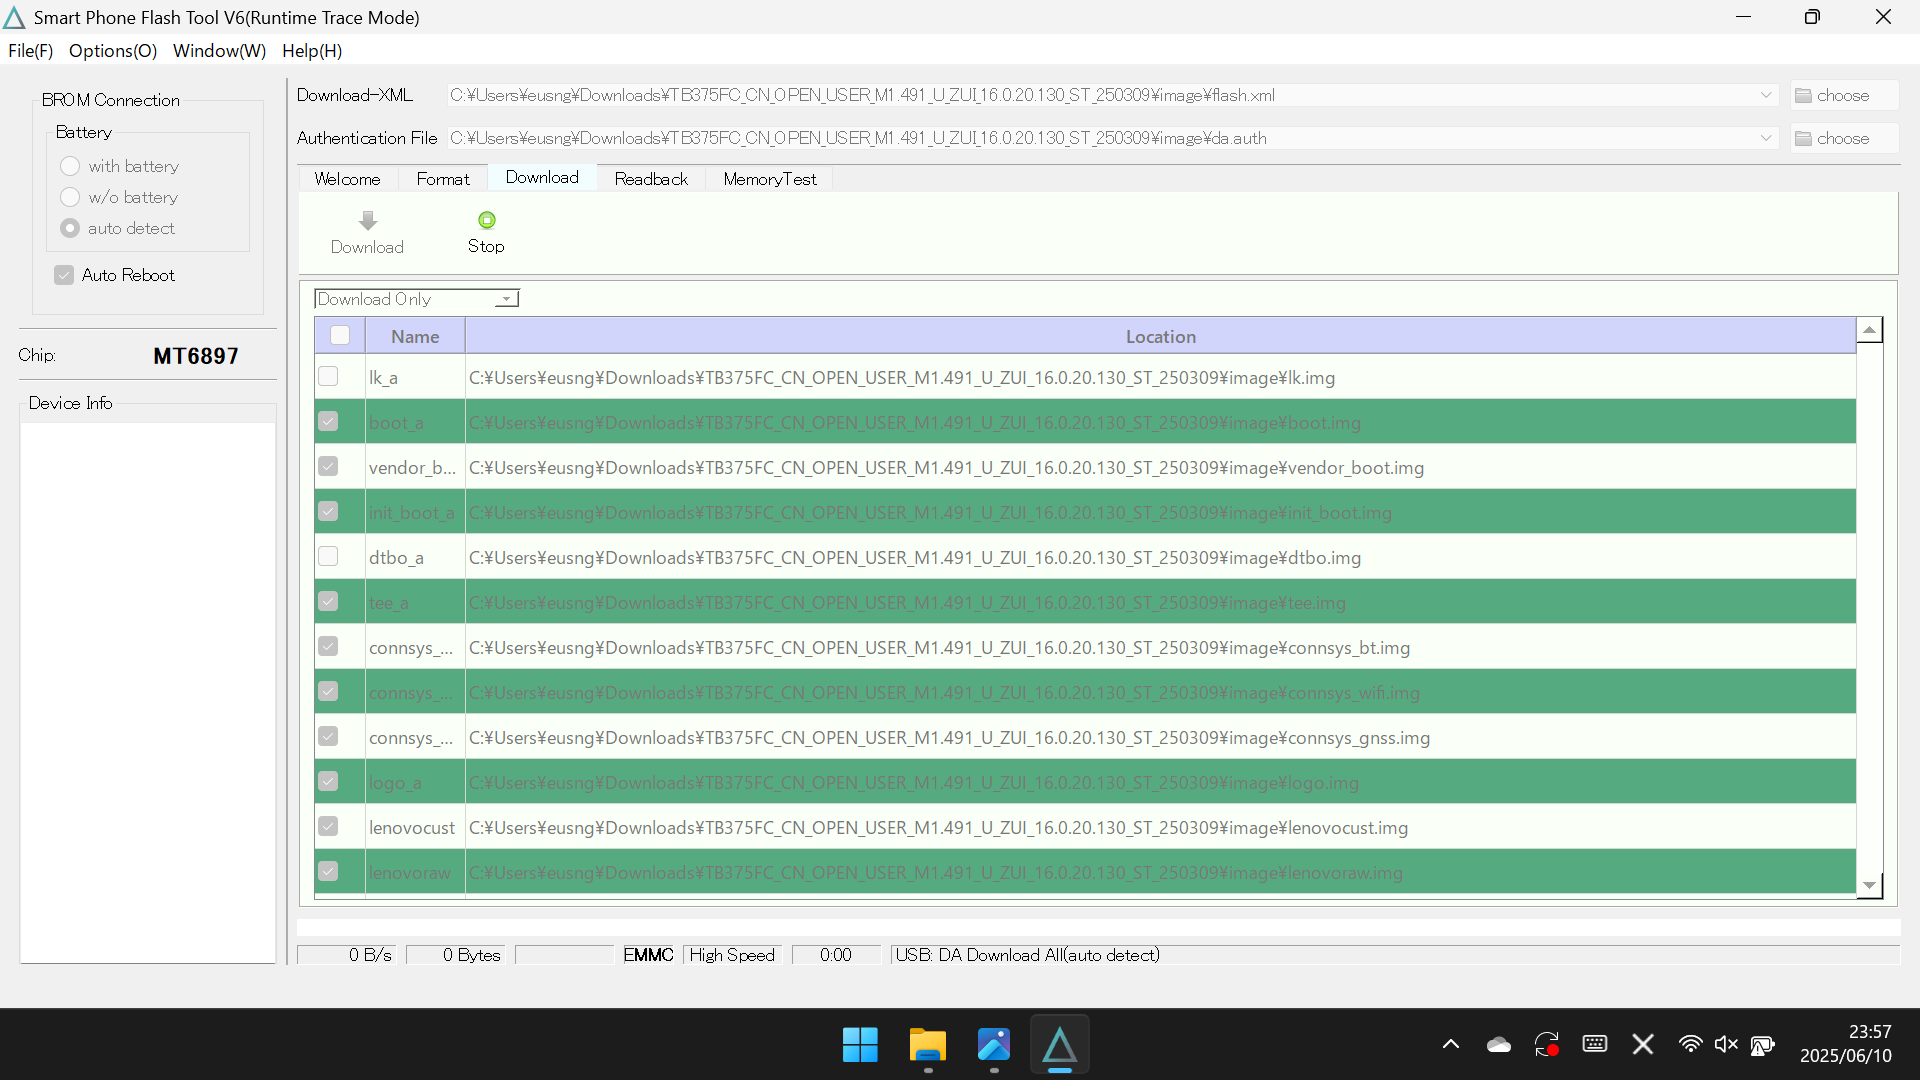Select the "with battery" radio button
The width and height of the screenshot is (1920, 1080).
pos(71,166)
